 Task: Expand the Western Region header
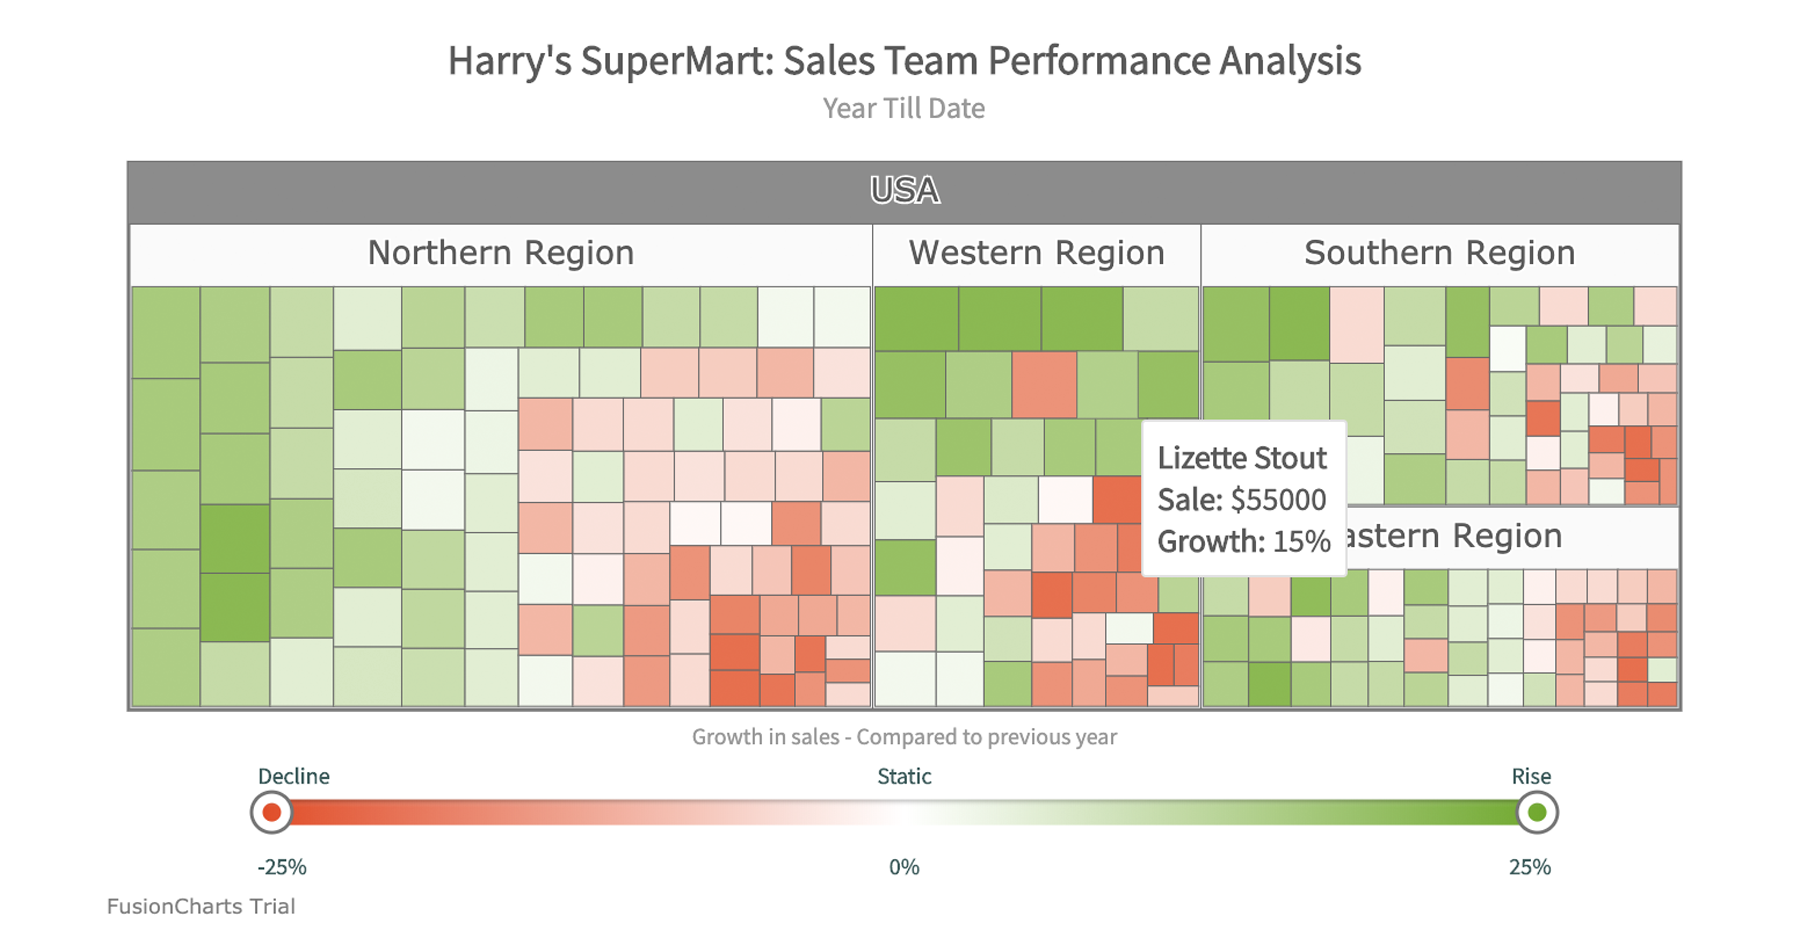click(x=1036, y=254)
